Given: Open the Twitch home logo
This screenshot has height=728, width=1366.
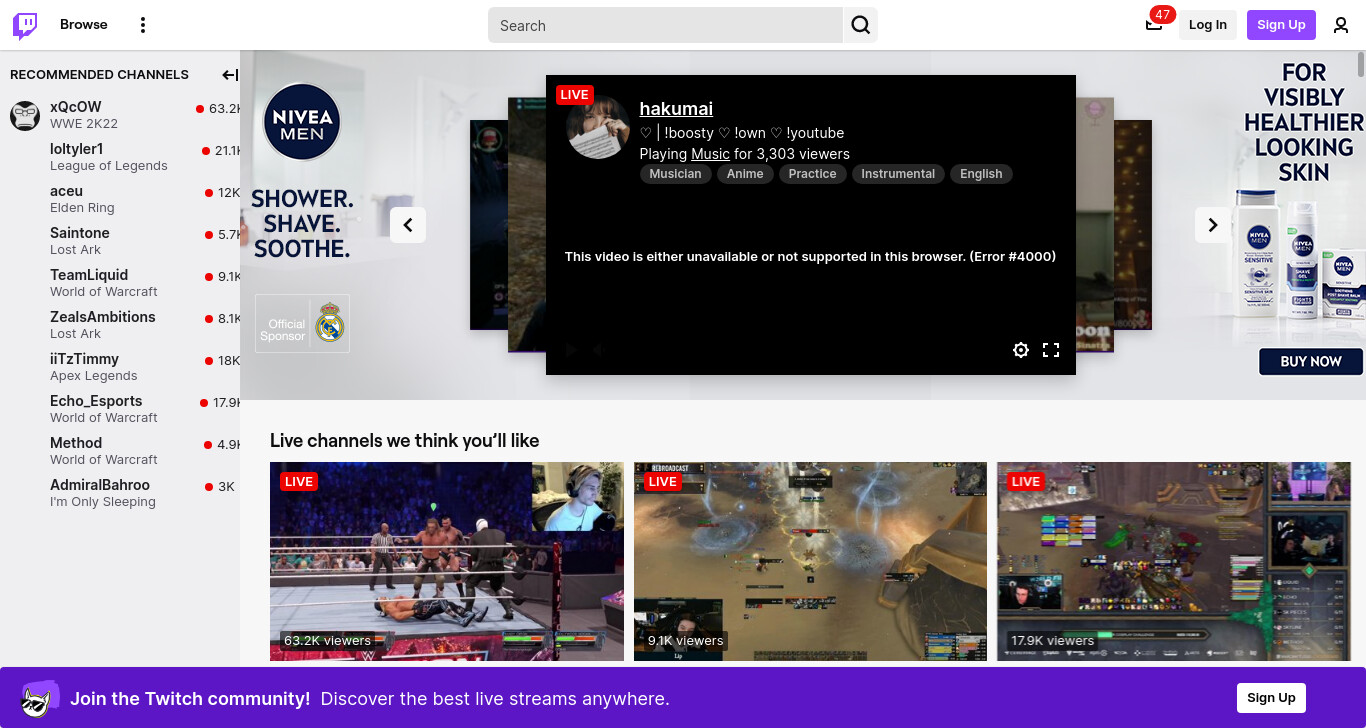Looking at the screenshot, I should (25, 25).
